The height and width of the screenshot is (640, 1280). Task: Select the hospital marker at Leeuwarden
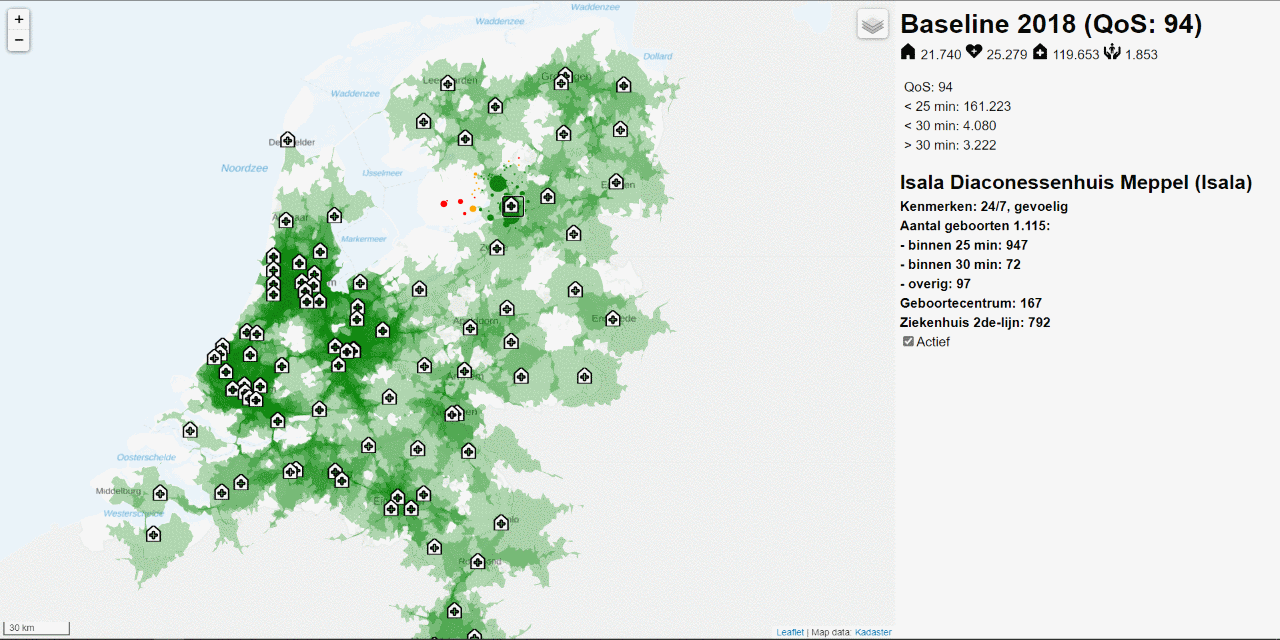pyautogui.click(x=448, y=83)
